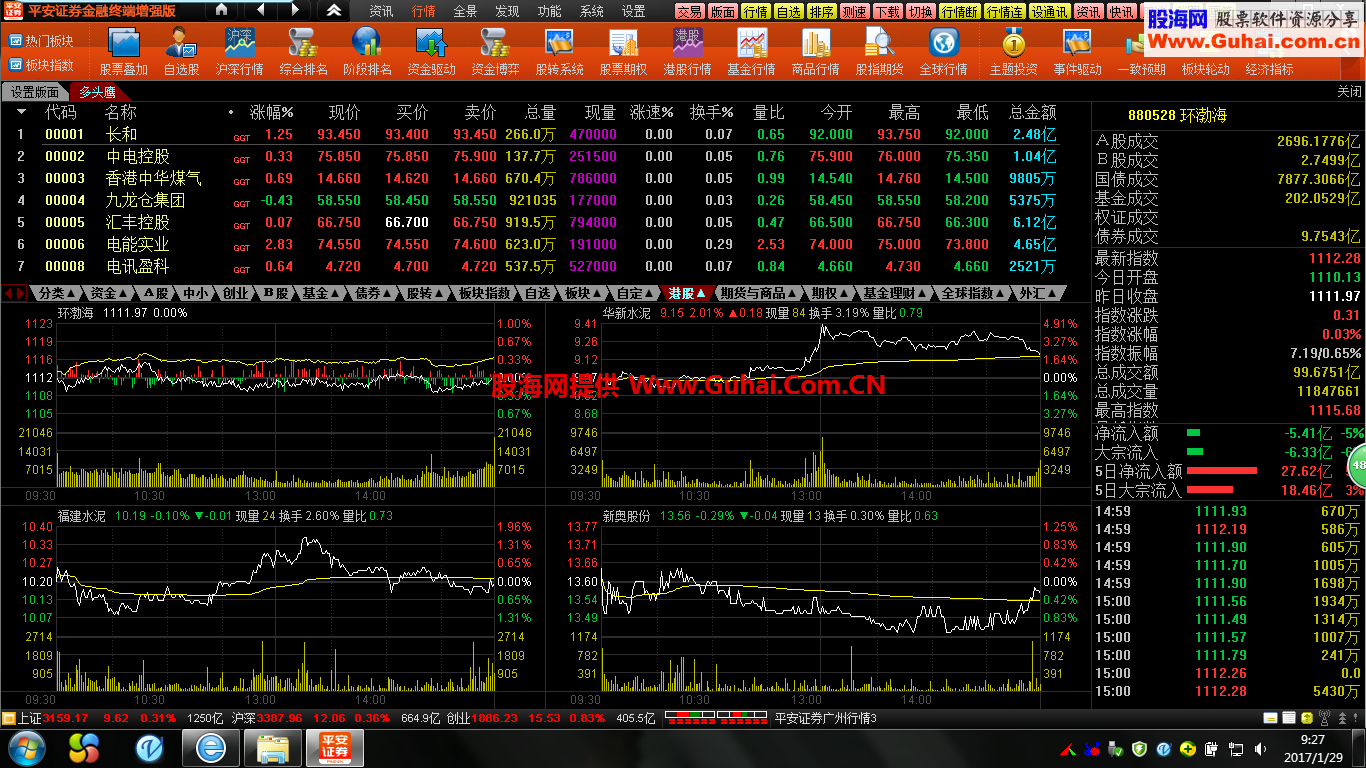Click 福建水泥 chart title

[x=82, y=516]
